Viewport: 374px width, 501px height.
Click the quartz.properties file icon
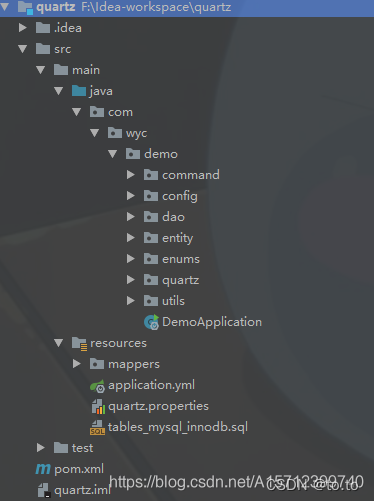98,406
